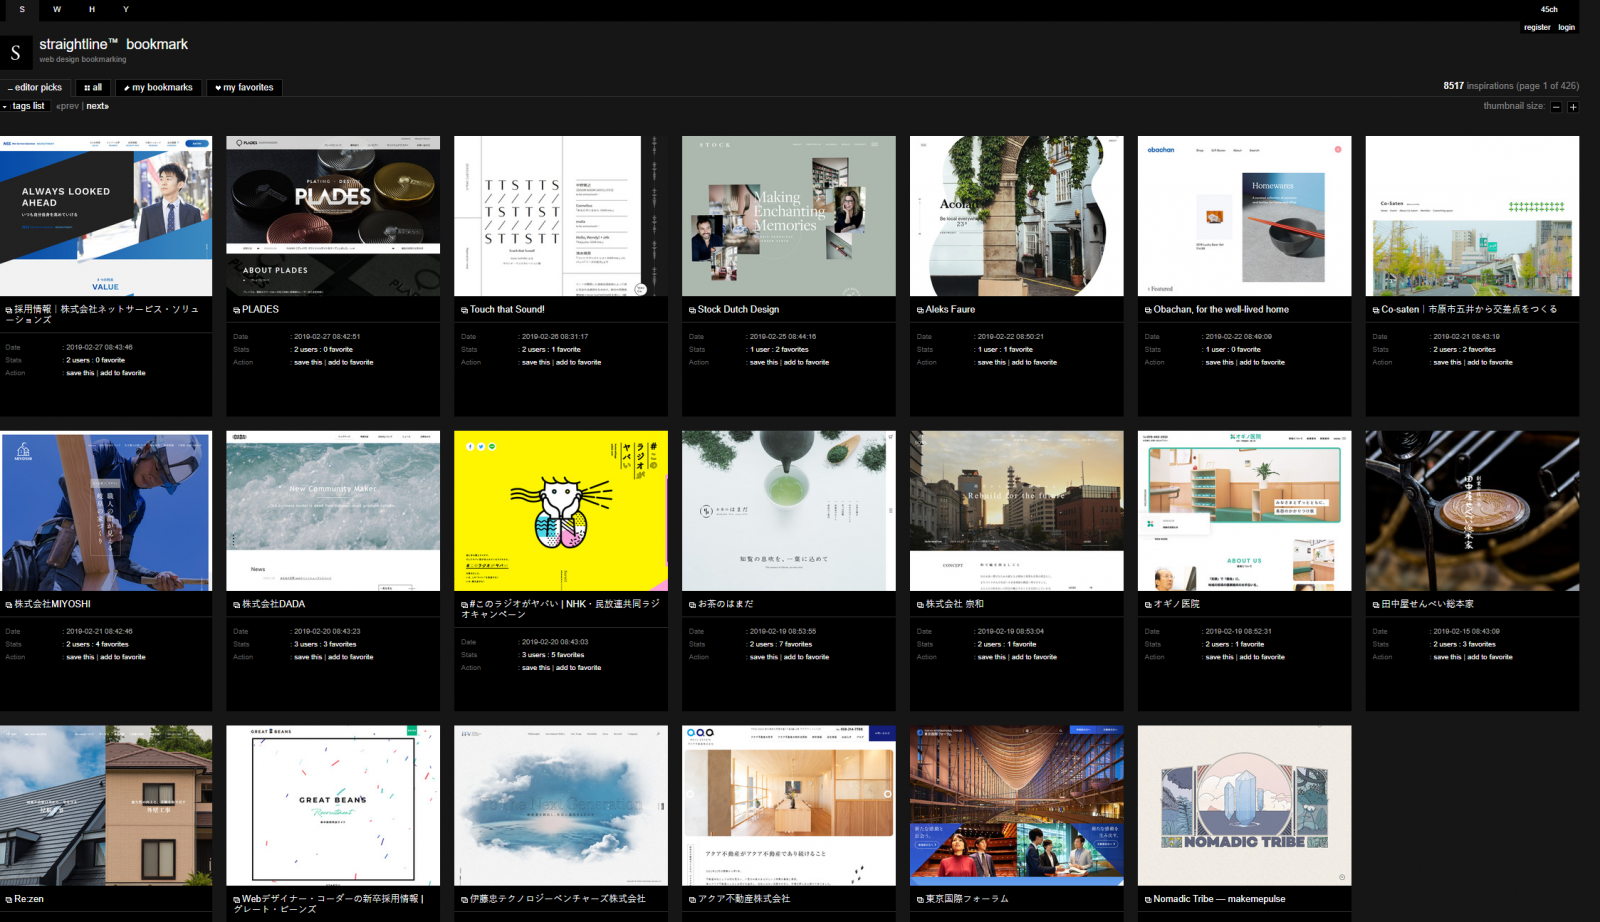Click external link icon beside Aleks Faure

coord(920,310)
